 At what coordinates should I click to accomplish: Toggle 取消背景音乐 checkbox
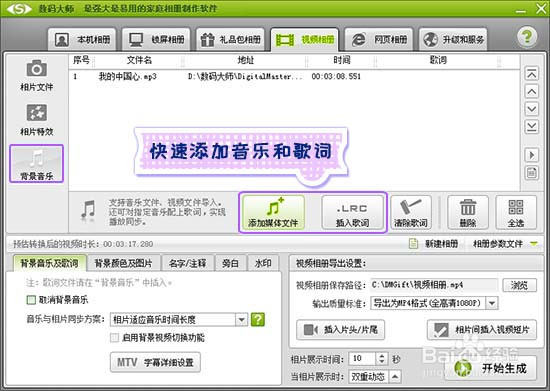(x=31, y=300)
